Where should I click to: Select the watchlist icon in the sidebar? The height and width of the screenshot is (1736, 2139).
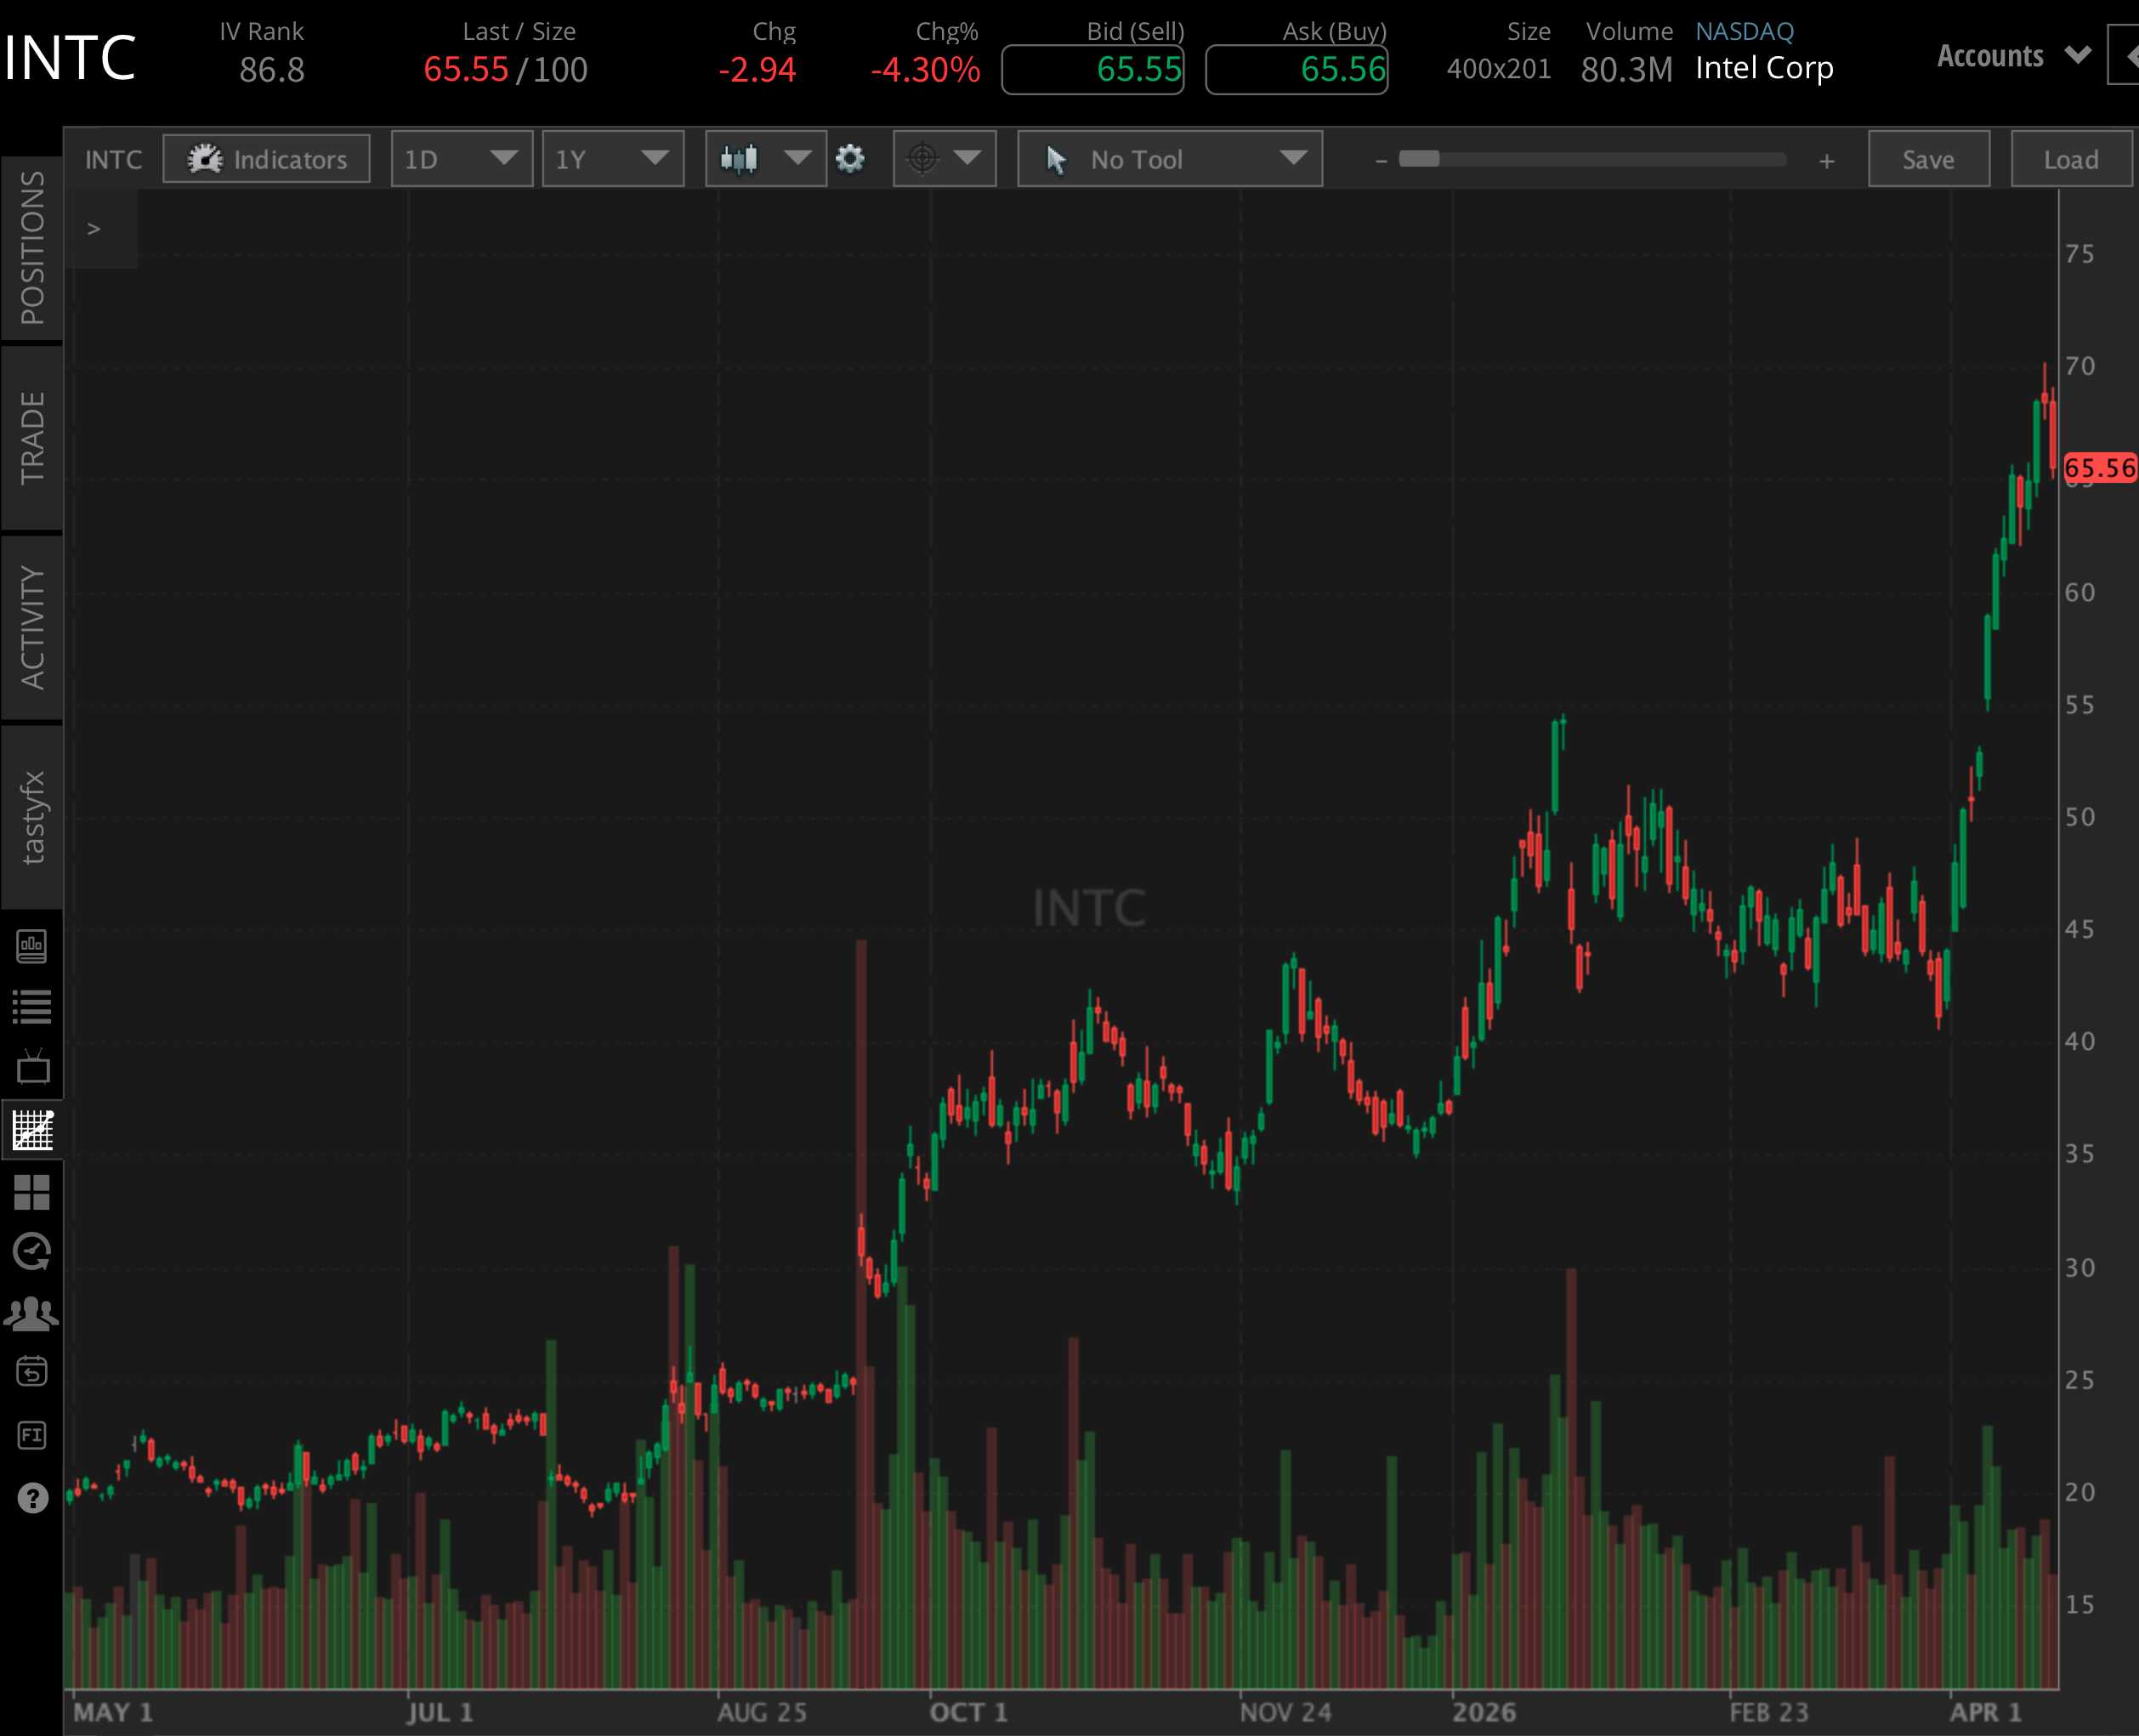[x=33, y=1006]
